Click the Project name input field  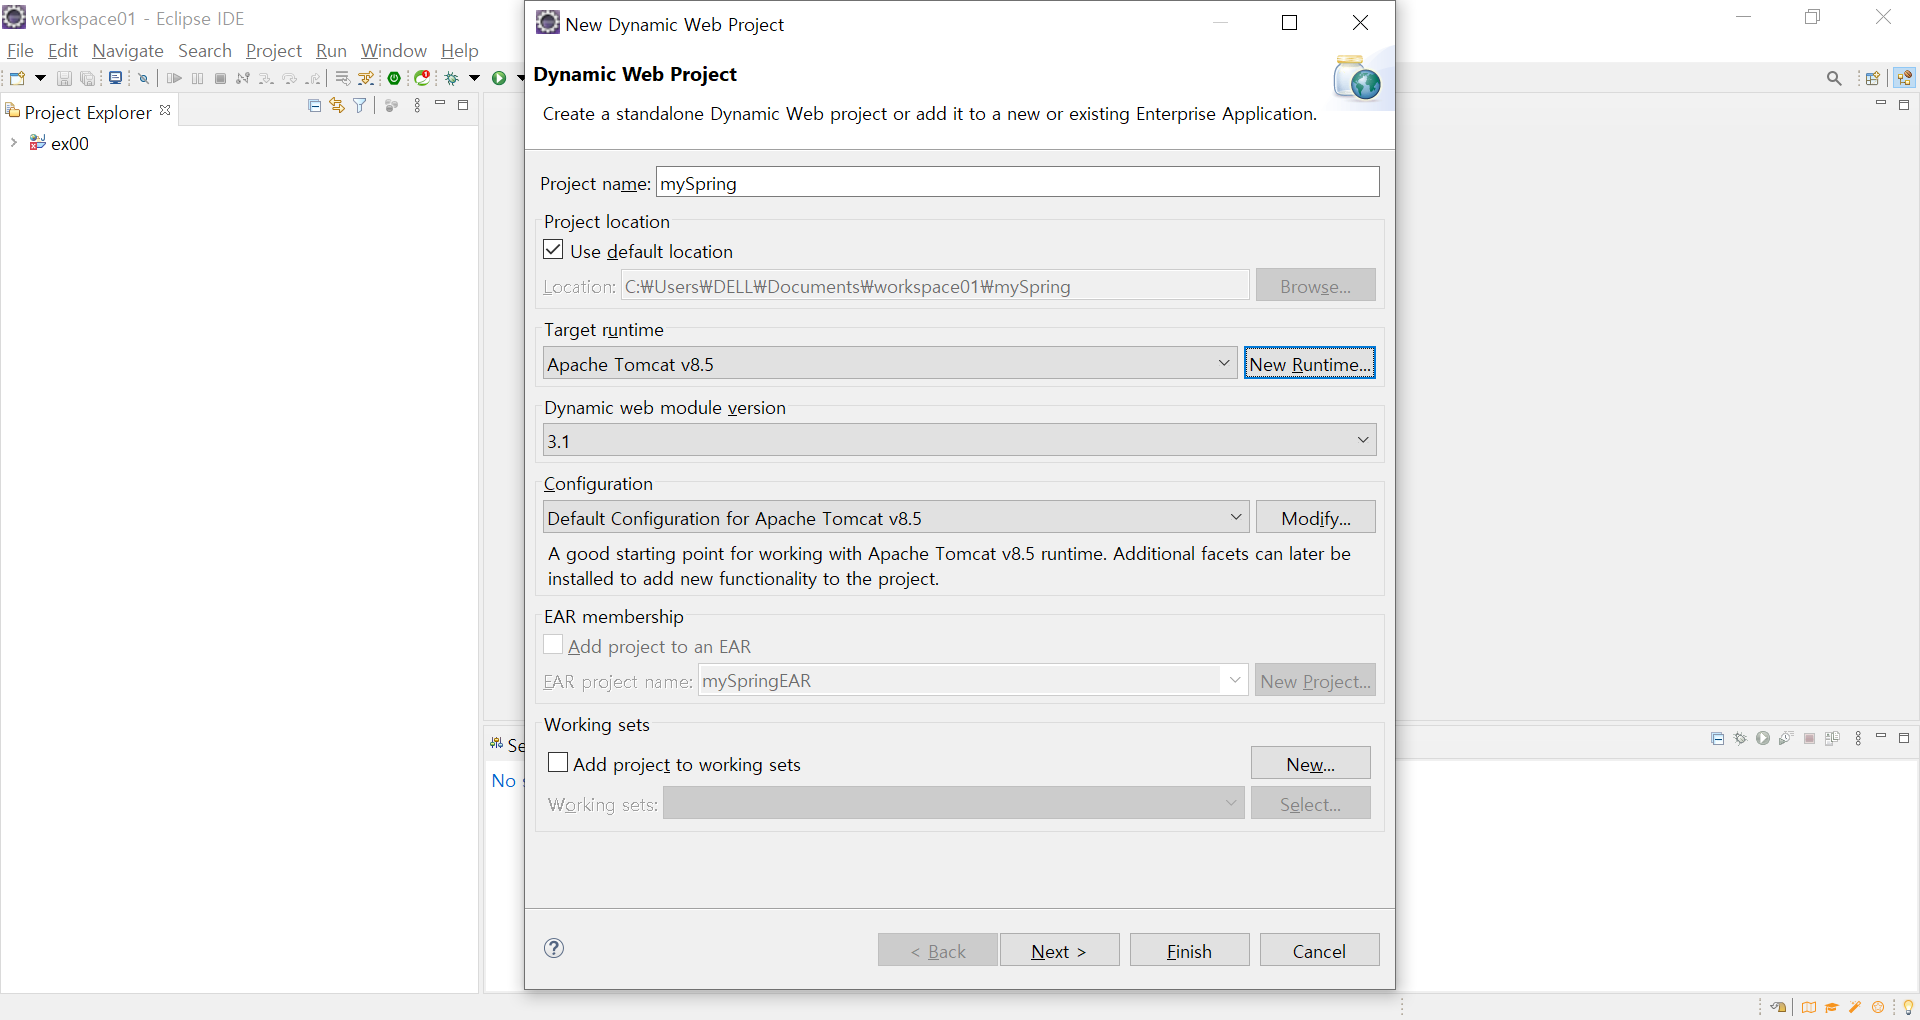(1017, 182)
